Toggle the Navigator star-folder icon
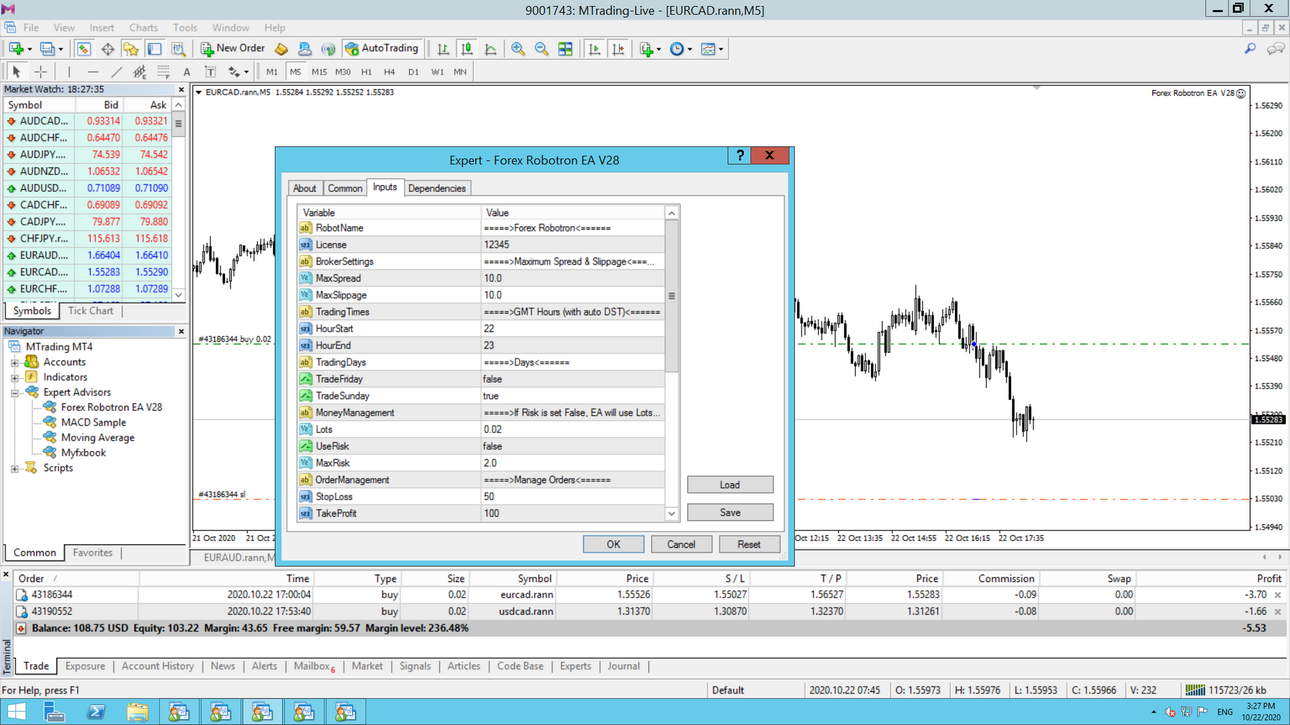Image resolution: width=1290 pixels, height=725 pixels. 131,48
